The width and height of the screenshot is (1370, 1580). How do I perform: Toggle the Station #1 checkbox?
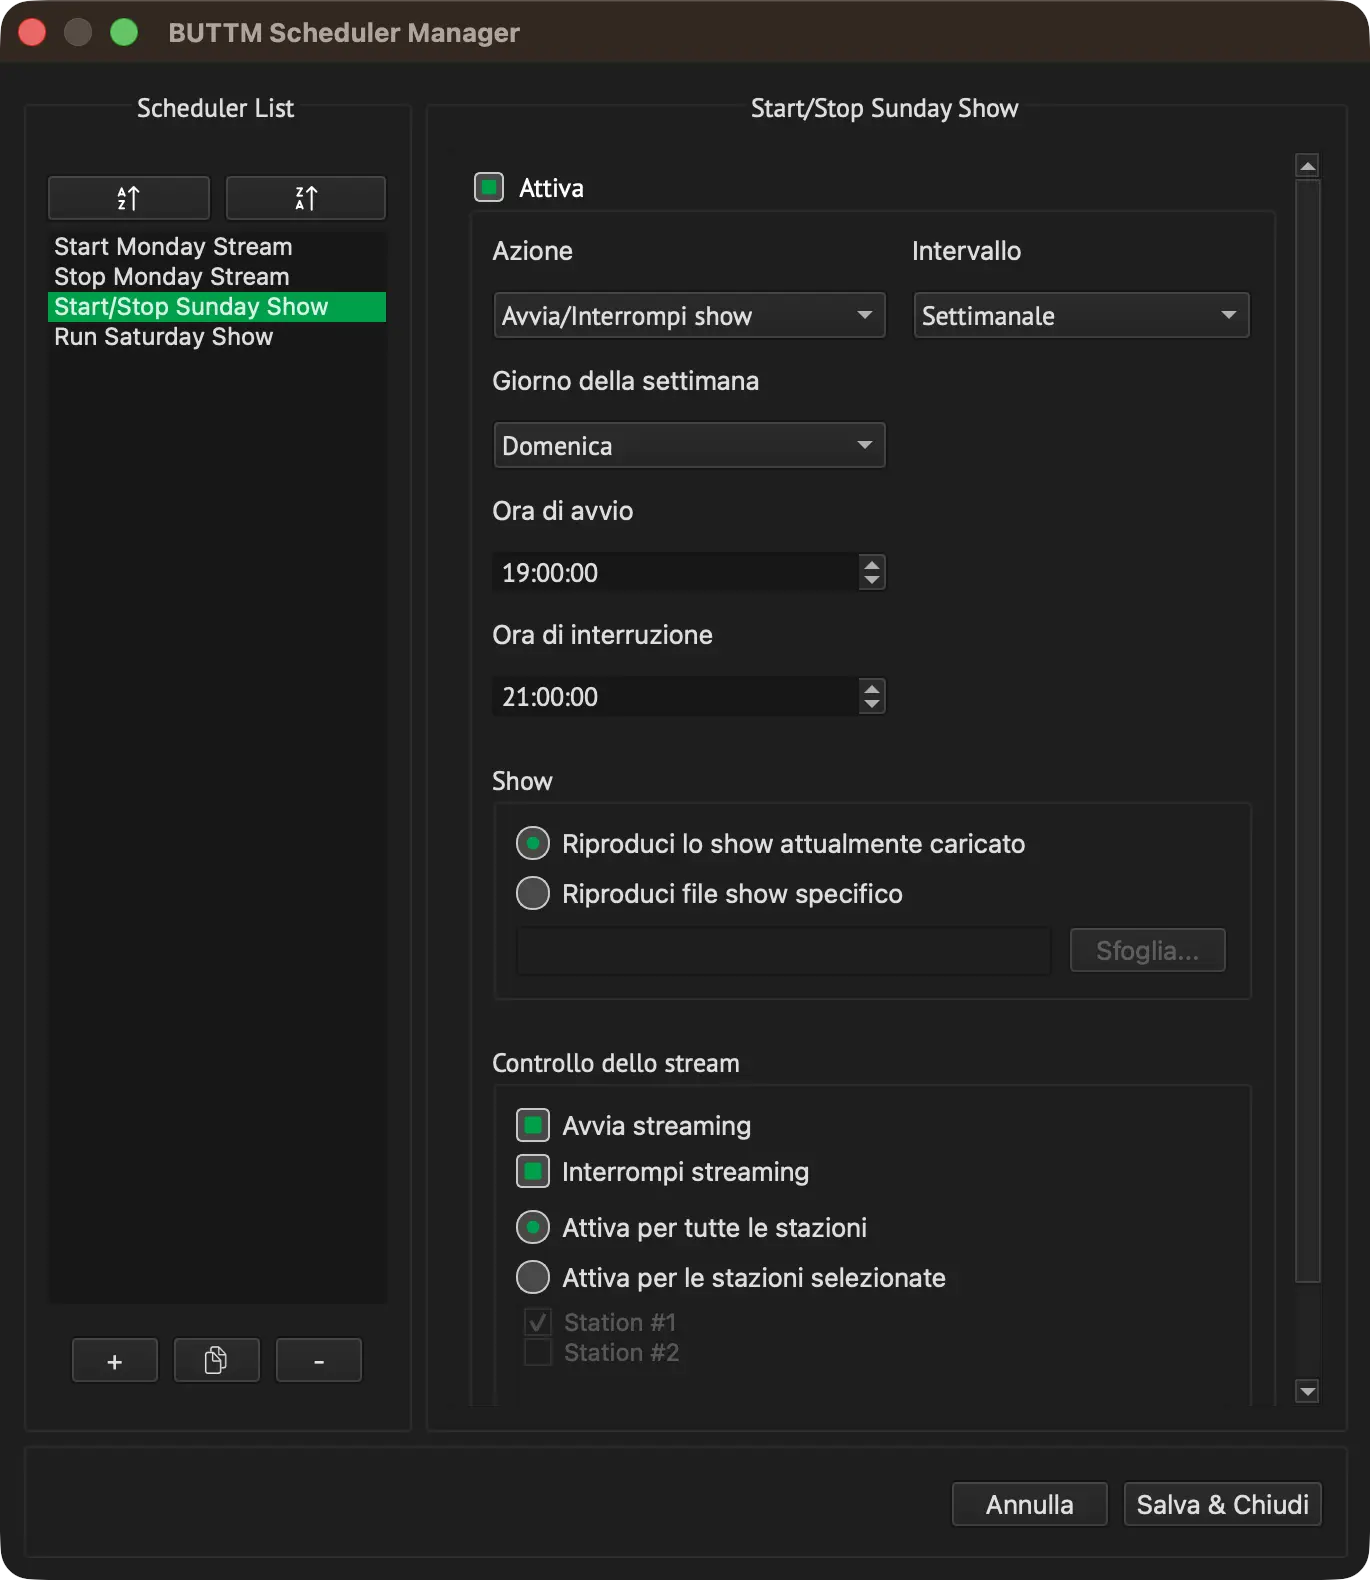(x=538, y=1322)
